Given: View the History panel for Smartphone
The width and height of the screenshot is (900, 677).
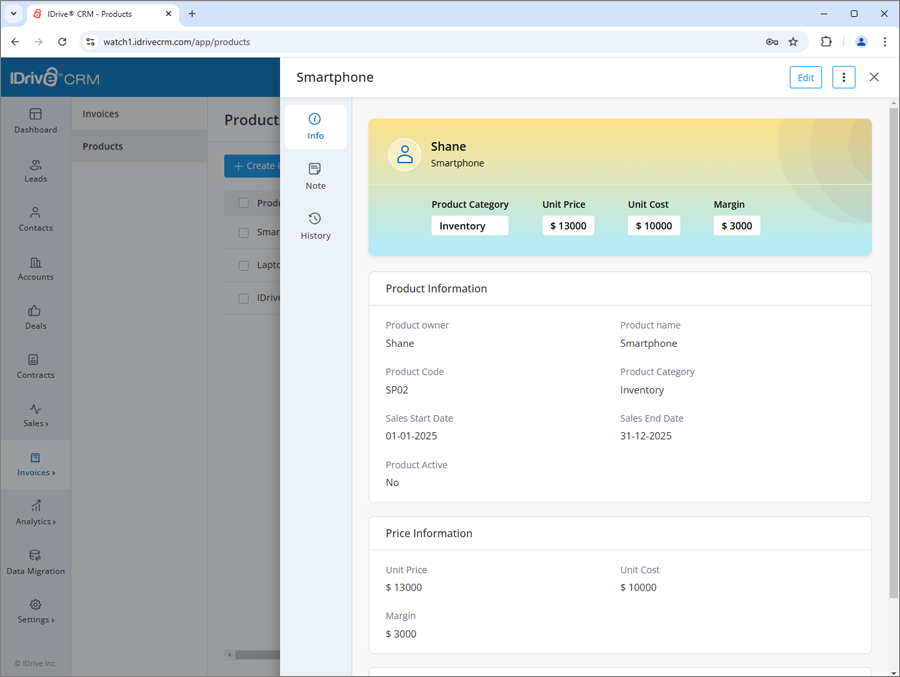Looking at the screenshot, I should [315, 227].
